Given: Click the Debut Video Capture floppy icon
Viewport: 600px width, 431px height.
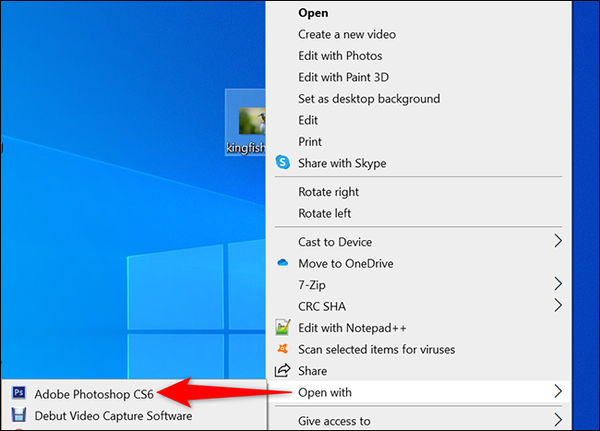Looking at the screenshot, I should 19,415.
